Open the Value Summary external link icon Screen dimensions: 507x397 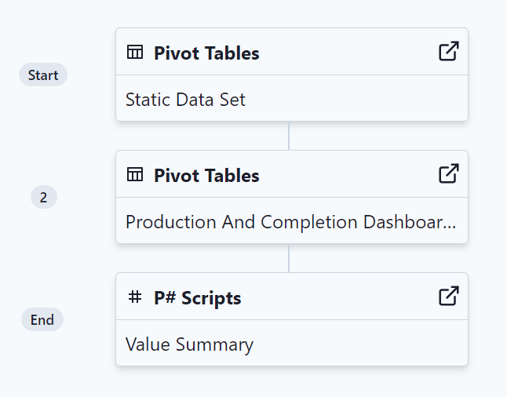point(449,296)
